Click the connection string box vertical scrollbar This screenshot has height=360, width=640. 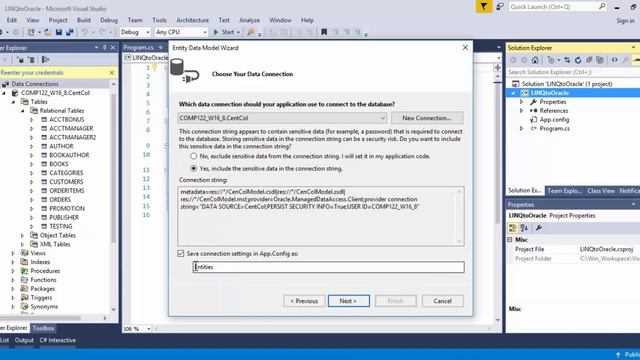(x=459, y=216)
